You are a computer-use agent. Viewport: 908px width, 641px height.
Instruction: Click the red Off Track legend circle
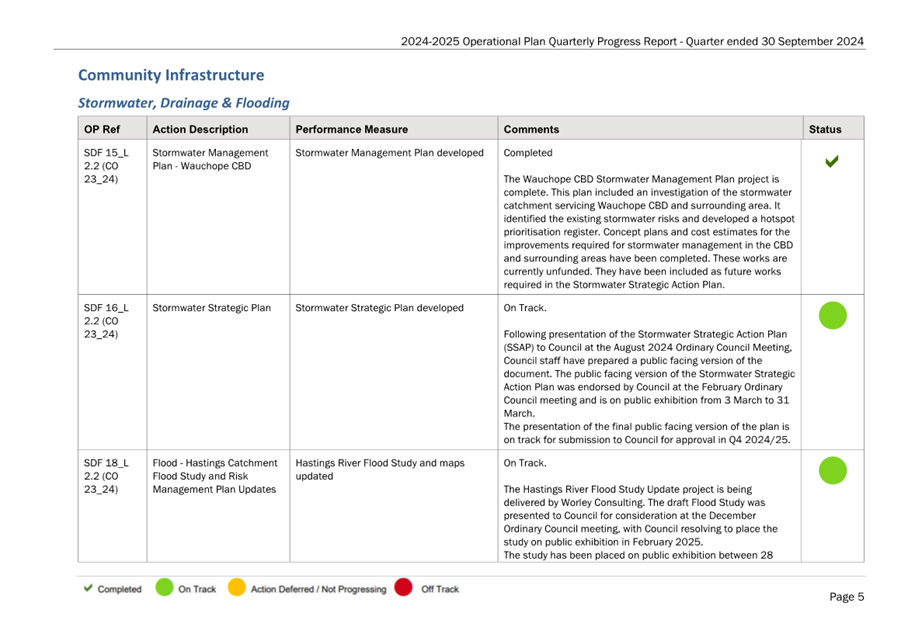[x=403, y=587]
